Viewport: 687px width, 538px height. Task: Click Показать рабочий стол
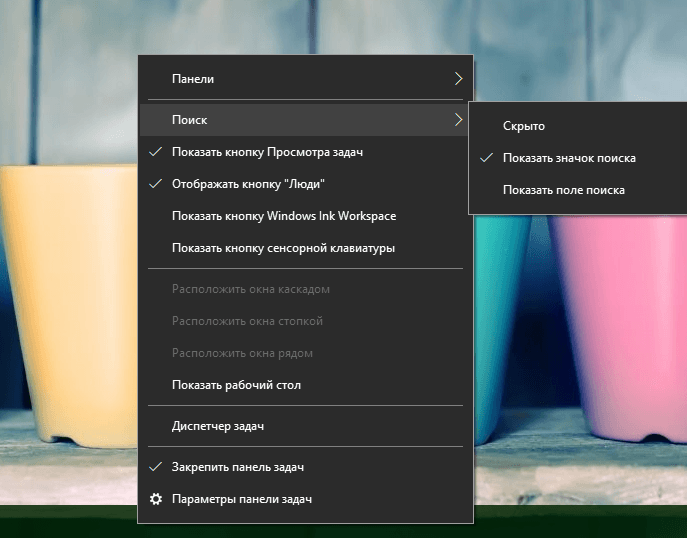(305, 385)
